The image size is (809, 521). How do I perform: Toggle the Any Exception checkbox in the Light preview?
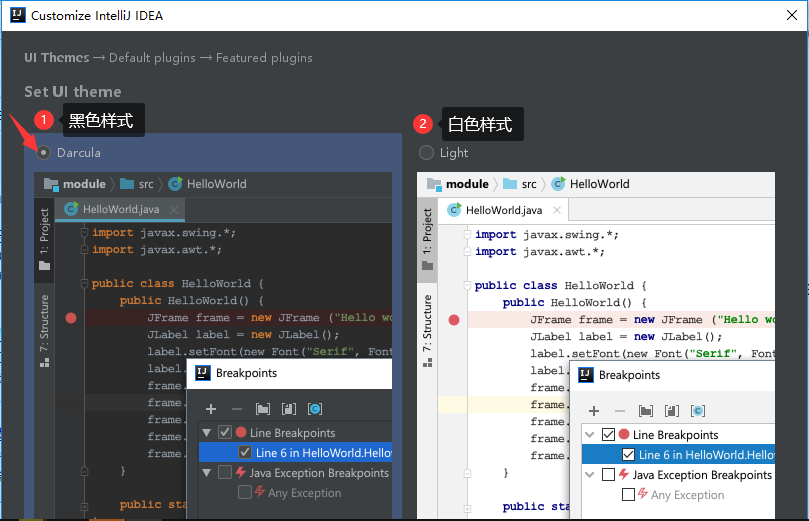click(x=628, y=495)
